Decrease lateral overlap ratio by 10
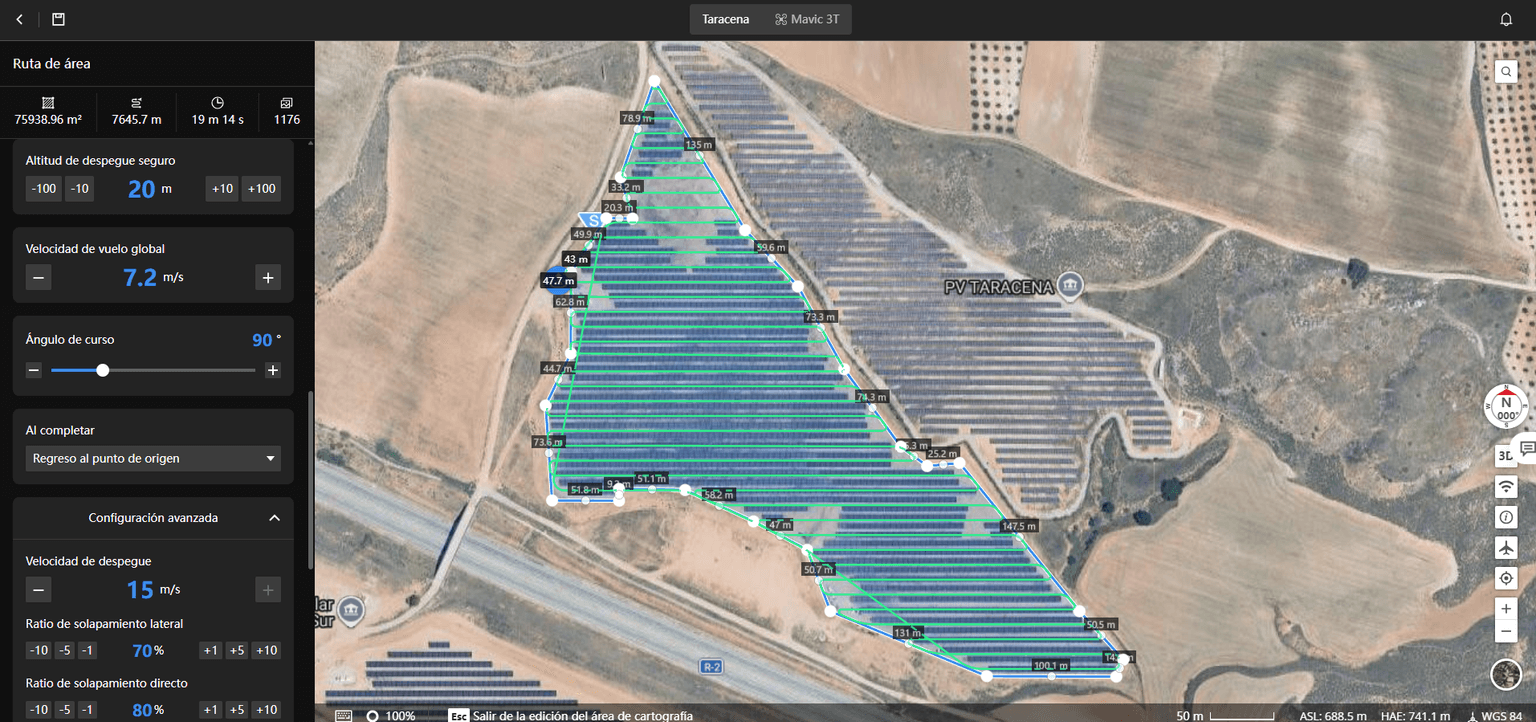 (38, 650)
